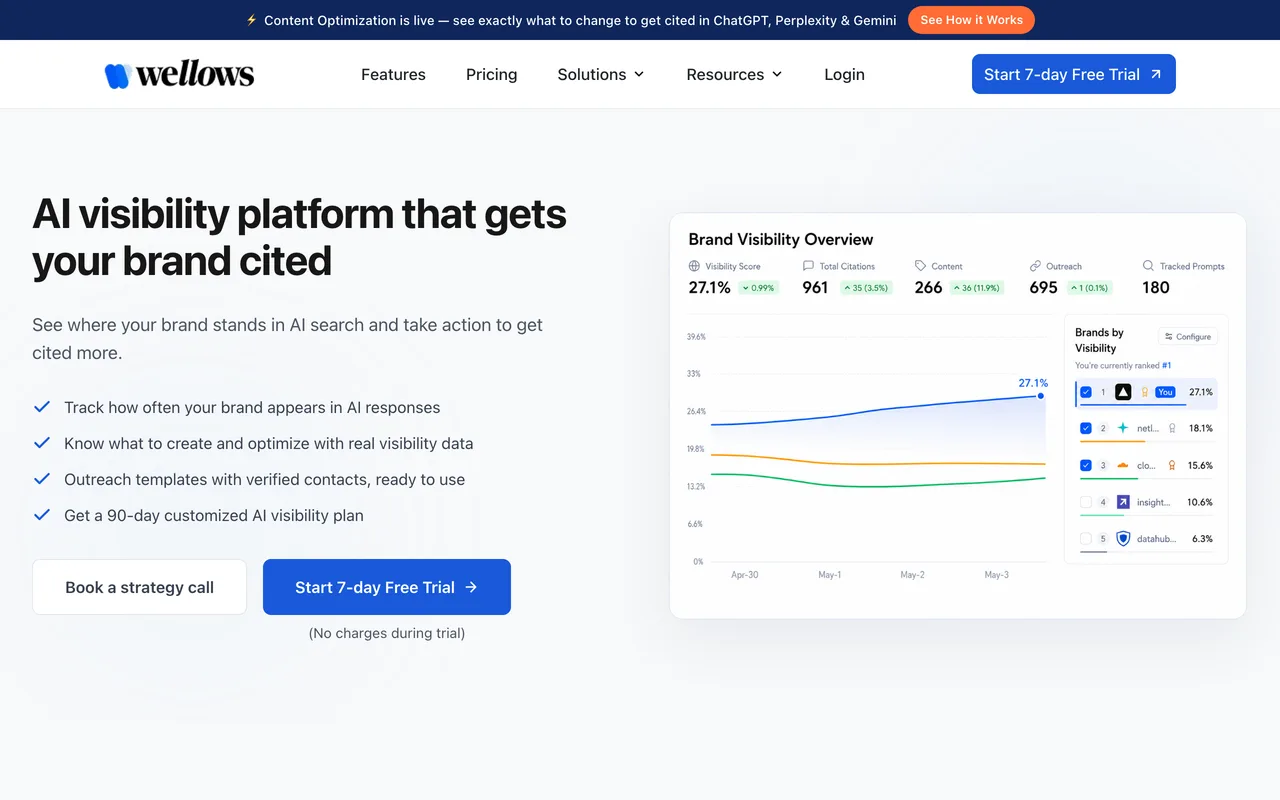Click the tag icon next to Content
The height and width of the screenshot is (800, 1280).
(920, 266)
